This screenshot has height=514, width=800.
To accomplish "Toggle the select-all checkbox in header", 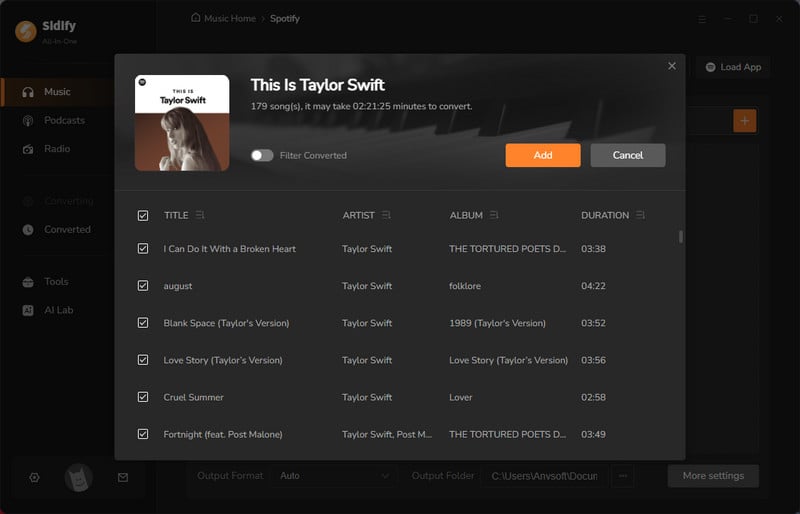I will click(143, 215).
